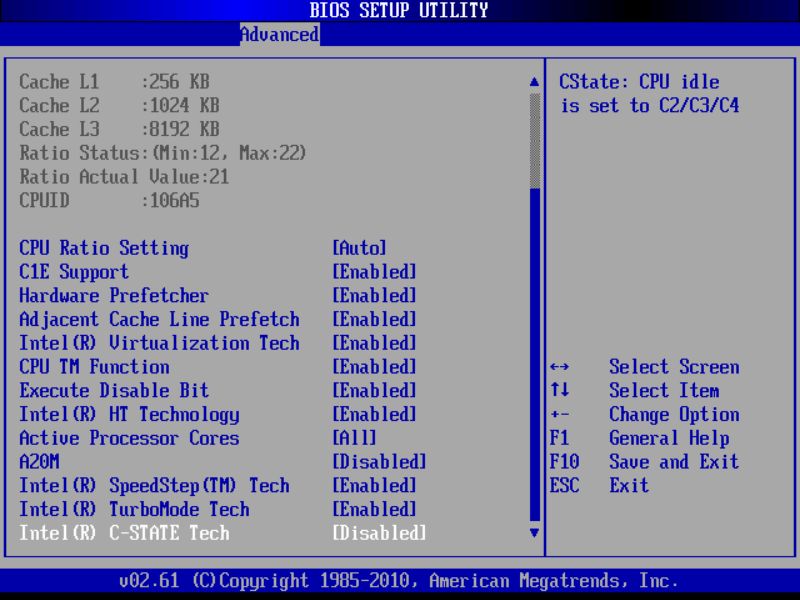Click the scrollbar up arrow

coord(529,78)
